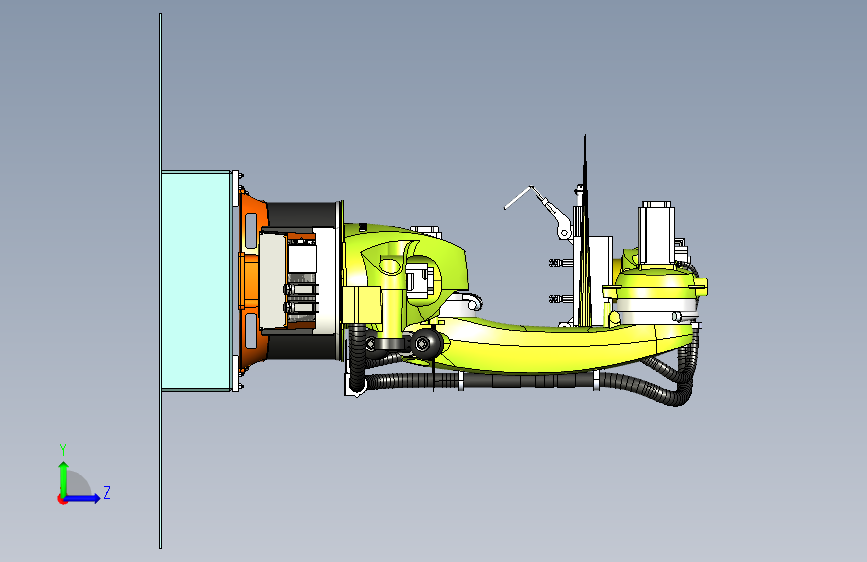
Task: Click the red X axis origin ball
Action: [62, 499]
